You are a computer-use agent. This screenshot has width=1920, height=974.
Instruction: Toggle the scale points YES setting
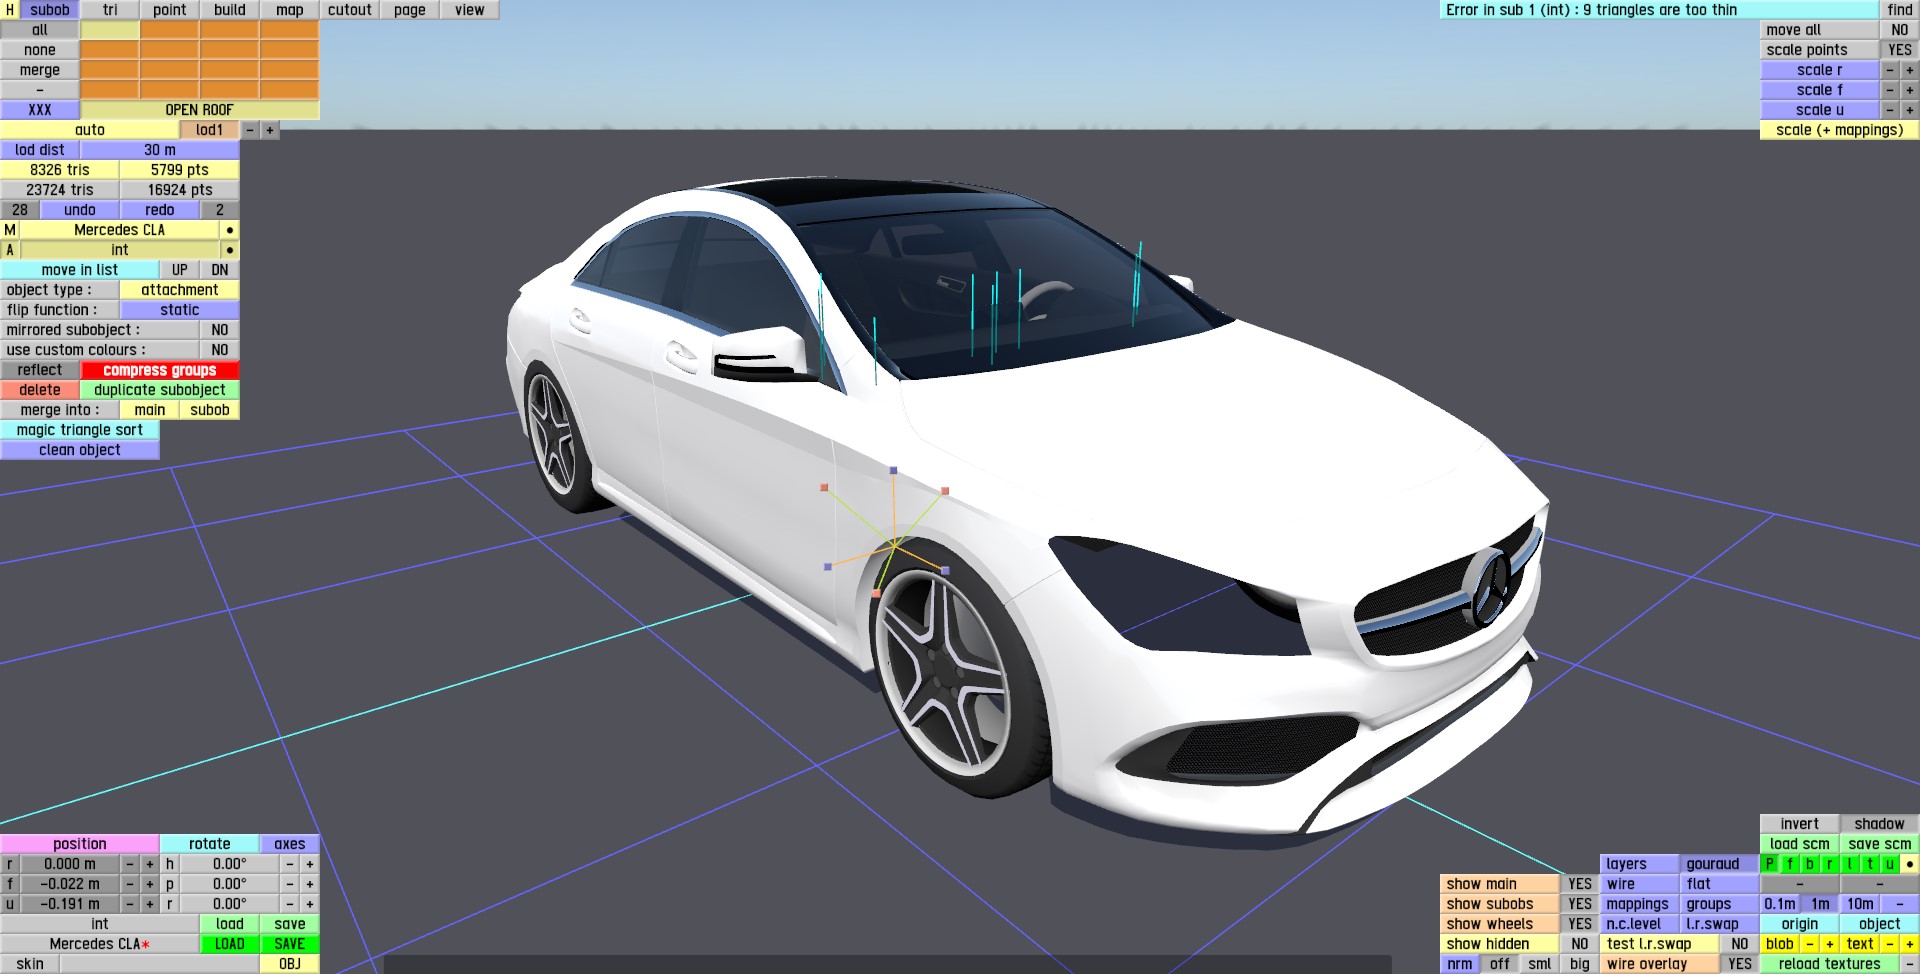point(1900,50)
